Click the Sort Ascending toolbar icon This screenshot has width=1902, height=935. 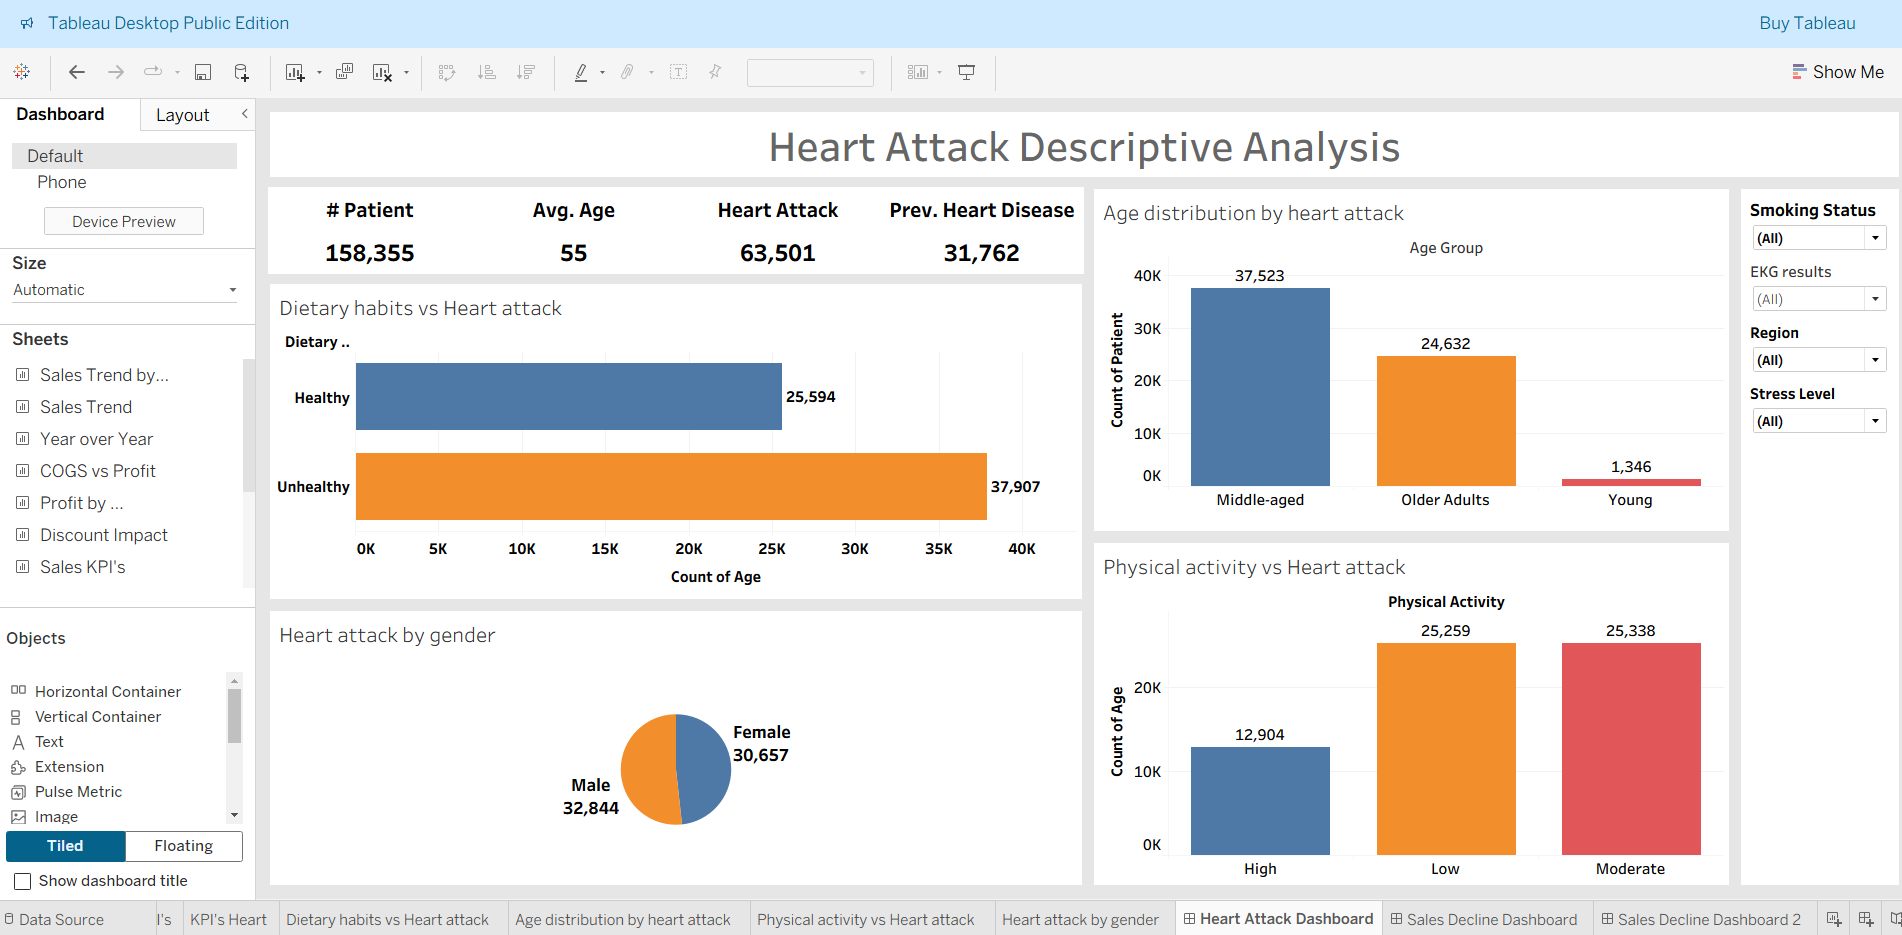tap(487, 72)
